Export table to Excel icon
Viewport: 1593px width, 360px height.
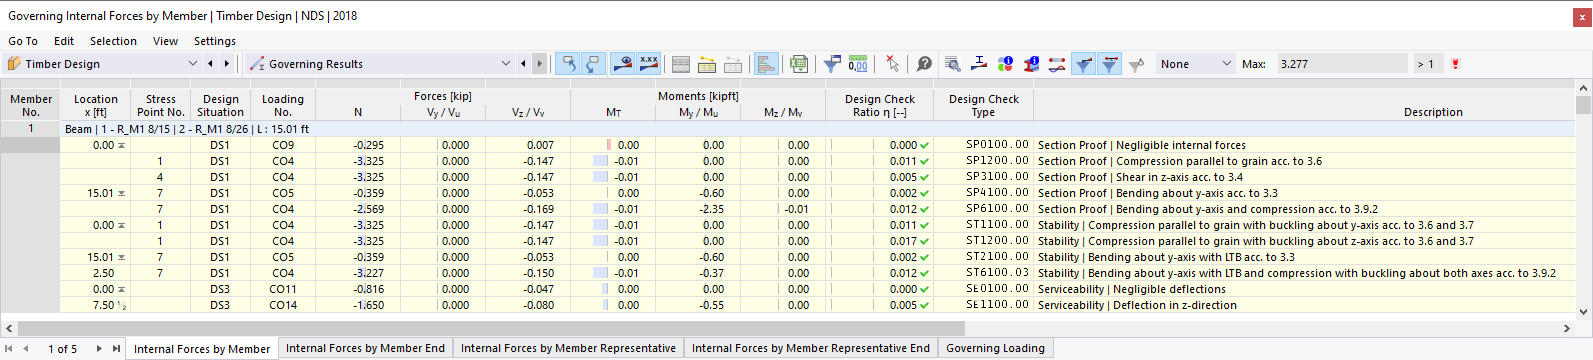pos(798,64)
